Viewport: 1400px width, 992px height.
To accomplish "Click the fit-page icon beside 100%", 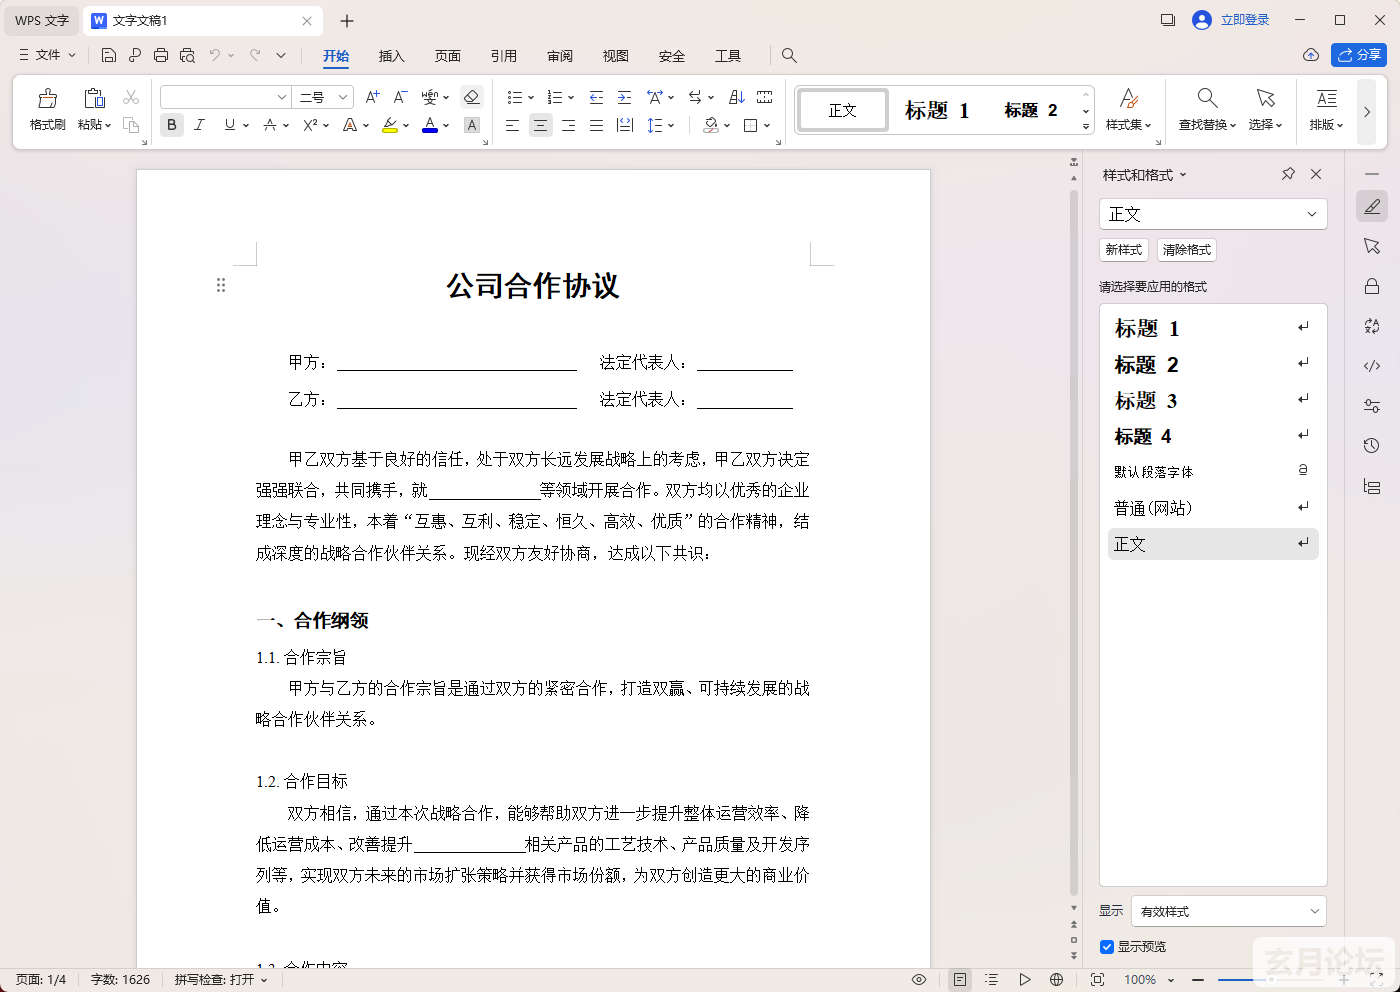I will point(1097,980).
